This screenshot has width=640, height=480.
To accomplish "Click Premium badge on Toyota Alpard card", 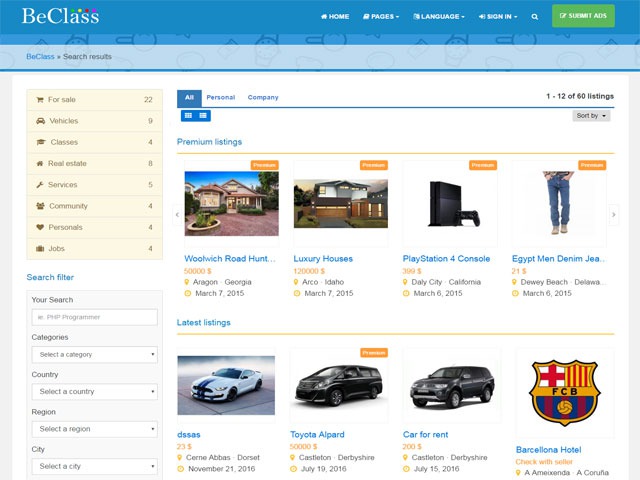I will [x=374, y=353].
